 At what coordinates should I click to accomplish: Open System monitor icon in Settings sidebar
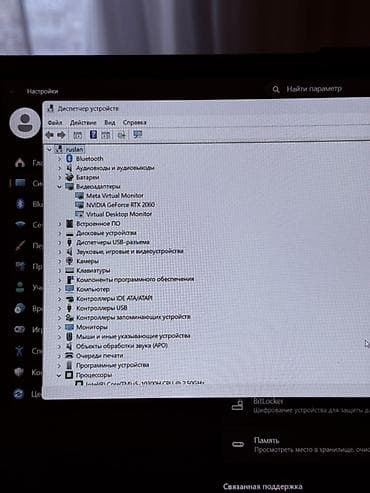pos(20,183)
